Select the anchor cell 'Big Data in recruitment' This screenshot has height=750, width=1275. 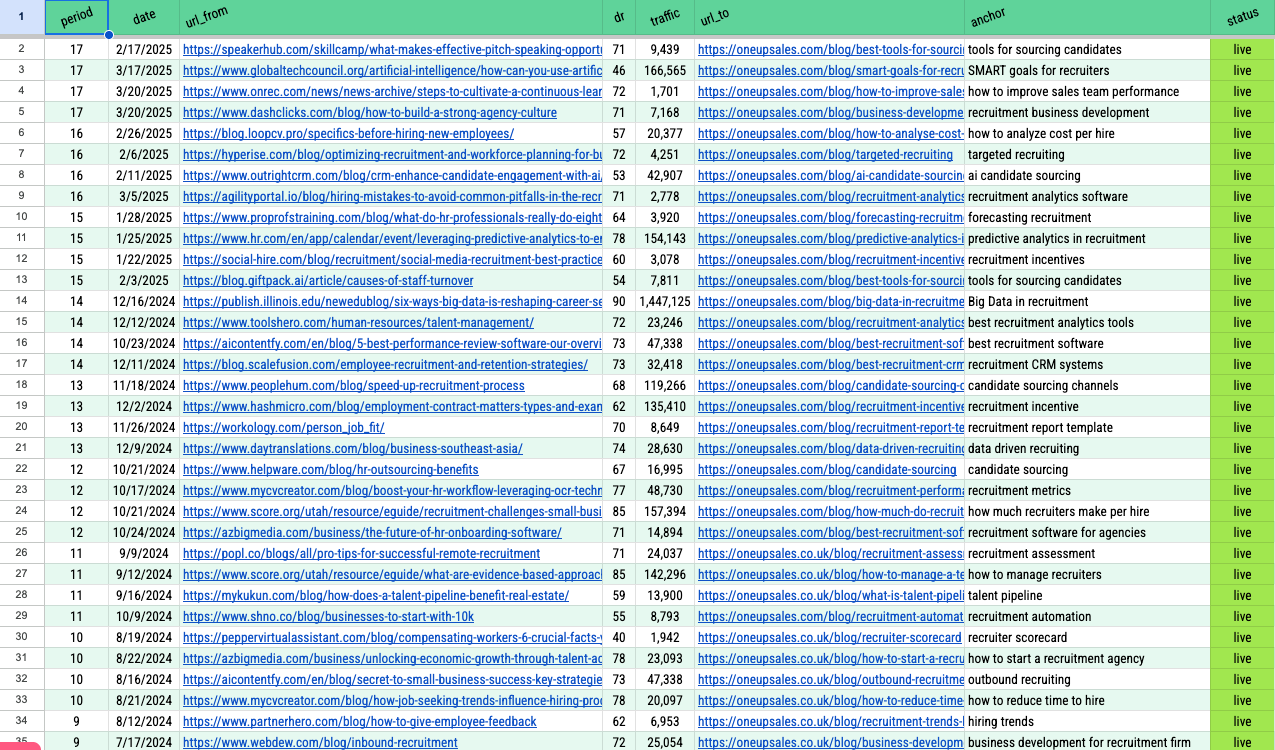1087,301
